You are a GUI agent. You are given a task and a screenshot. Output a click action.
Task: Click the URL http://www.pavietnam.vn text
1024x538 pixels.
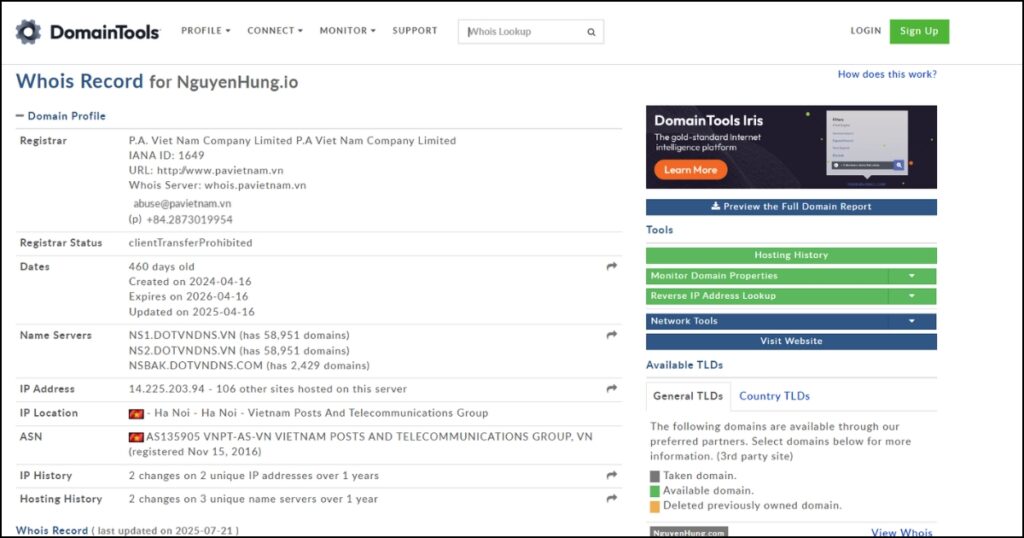pyautogui.click(x=206, y=170)
